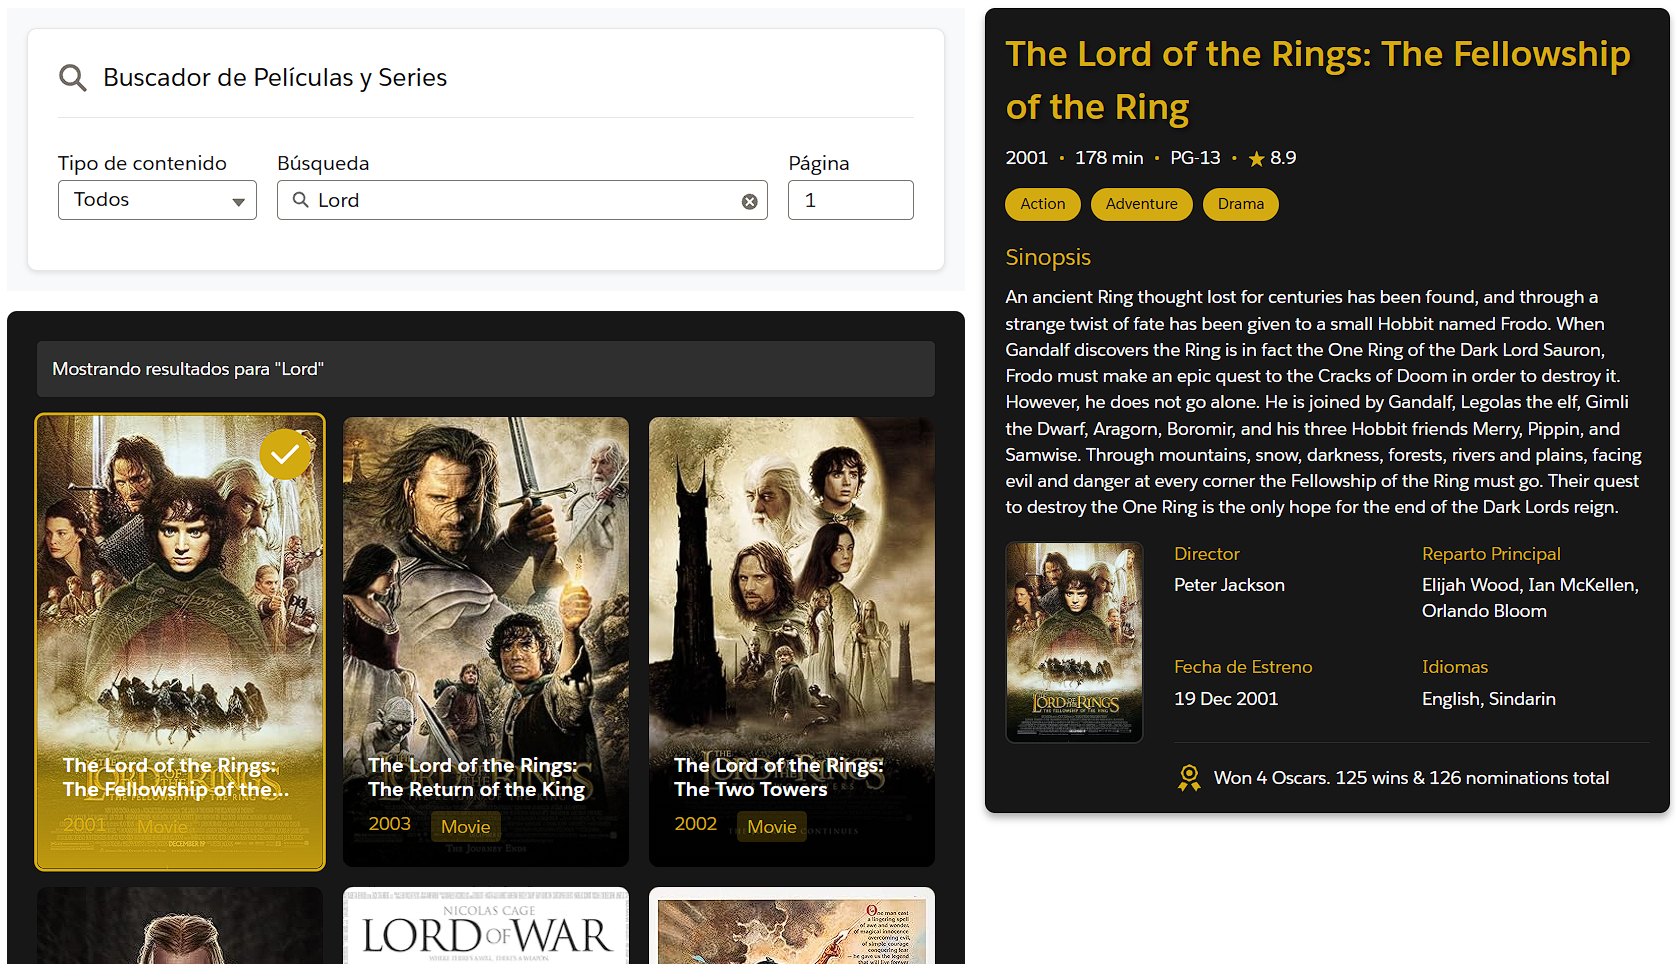Image resolution: width=1676 pixels, height=964 pixels.
Task: Open the Tipo de contenido dropdown
Action: coord(157,200)
